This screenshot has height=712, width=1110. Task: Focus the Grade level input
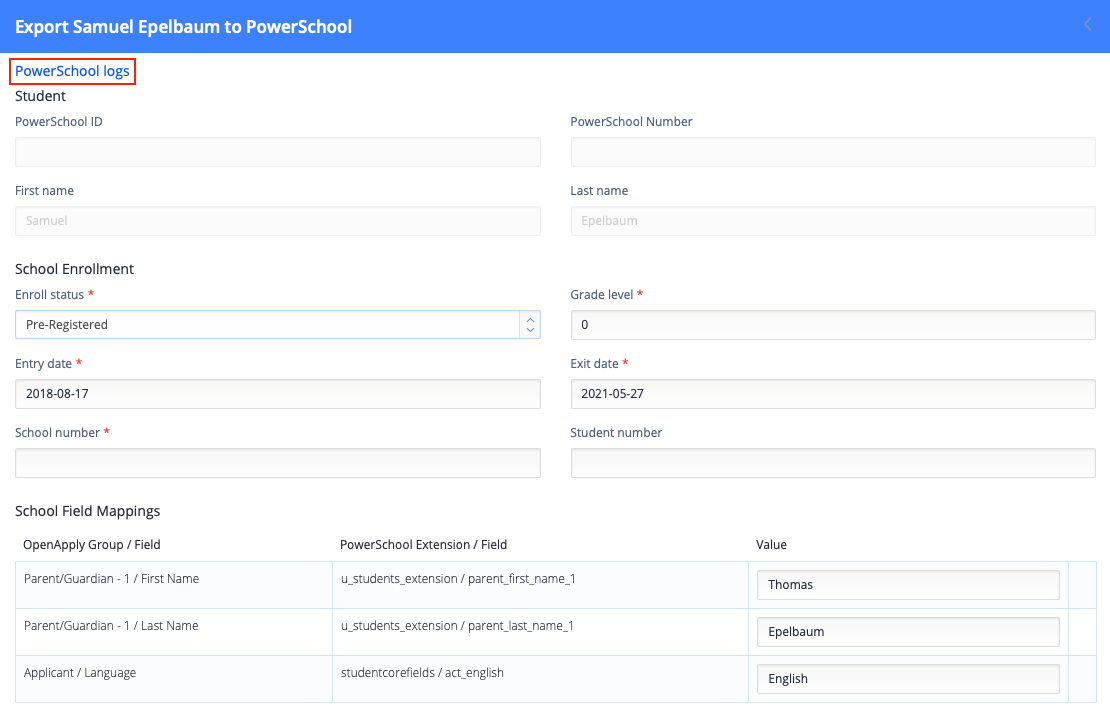pyautogui.click(x=833, y=324)
